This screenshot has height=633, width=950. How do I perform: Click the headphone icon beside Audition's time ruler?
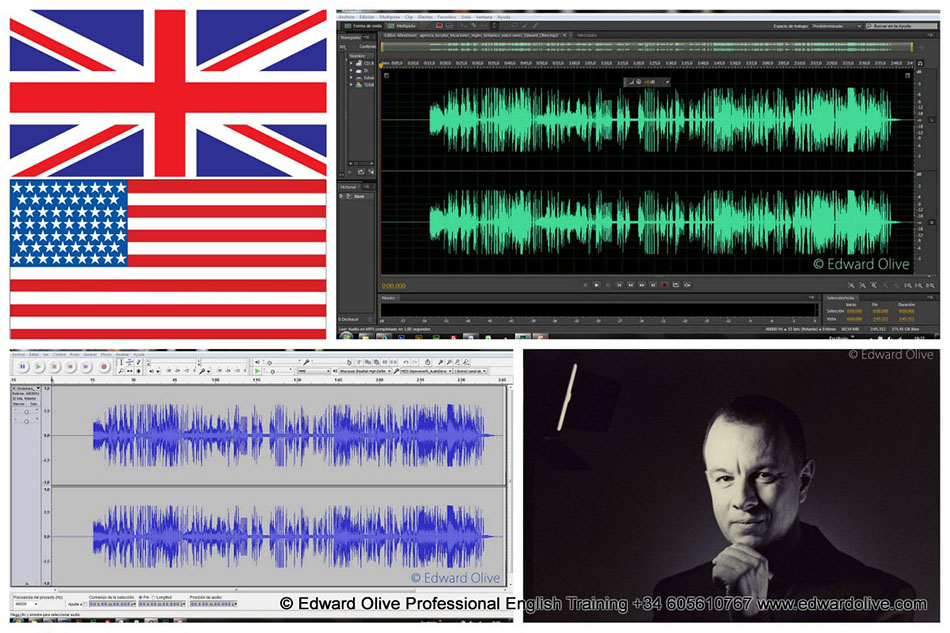pos(920,63)
